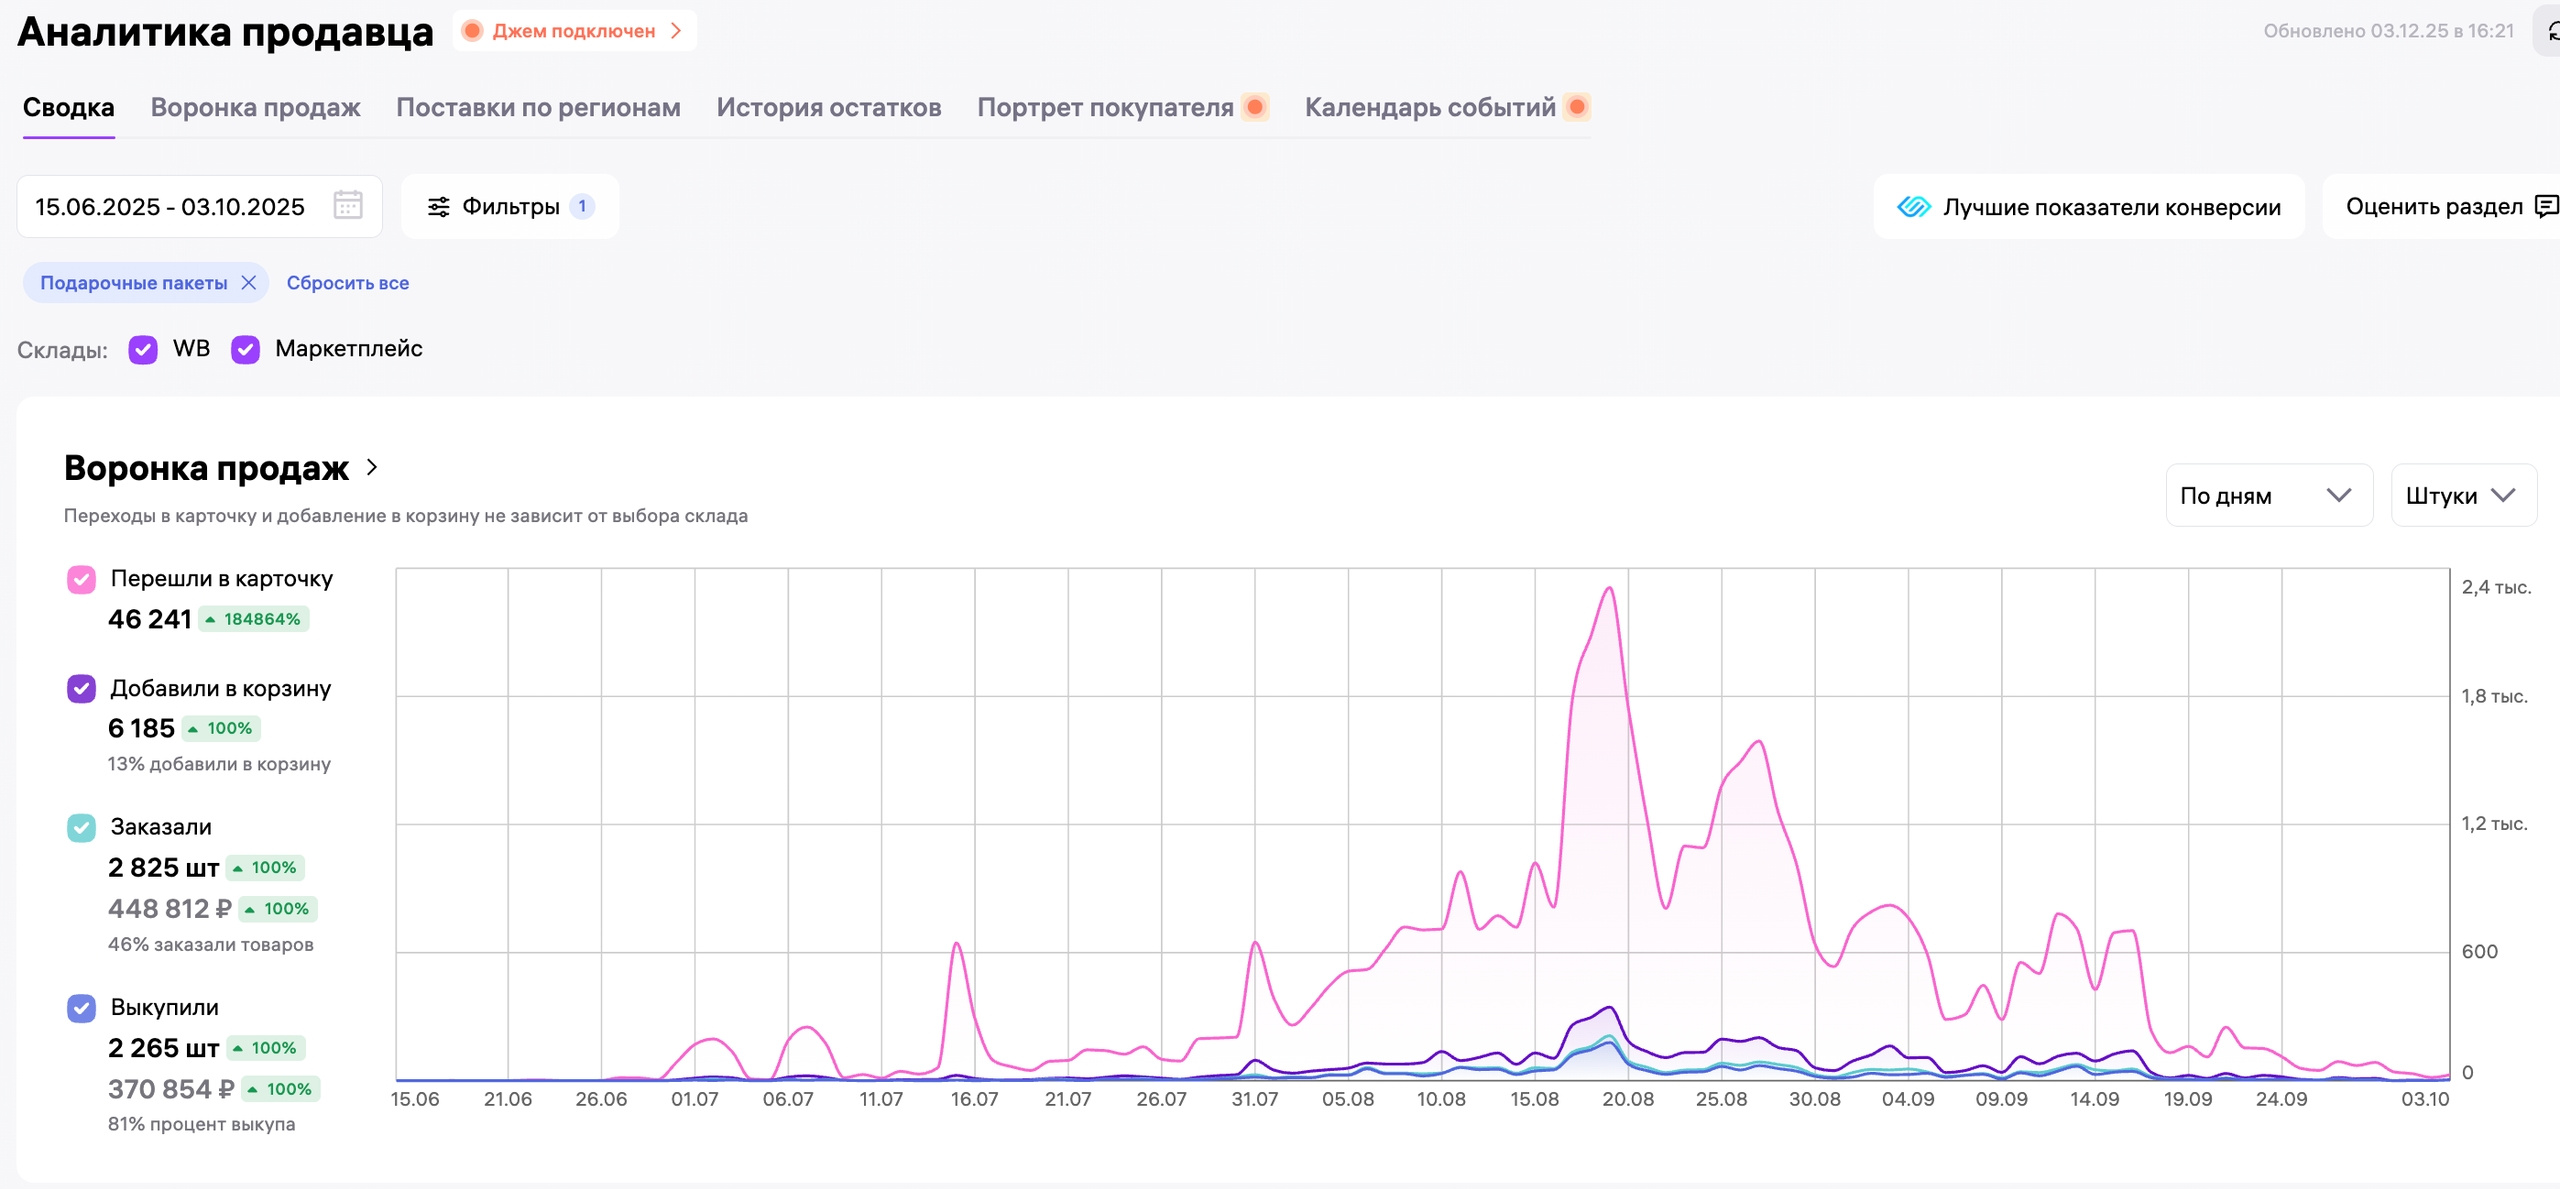The image size is (2560, 1189).
Task: Uncheck the Маркетплейс warehouse checkbox
Action: tap(245, 350)
